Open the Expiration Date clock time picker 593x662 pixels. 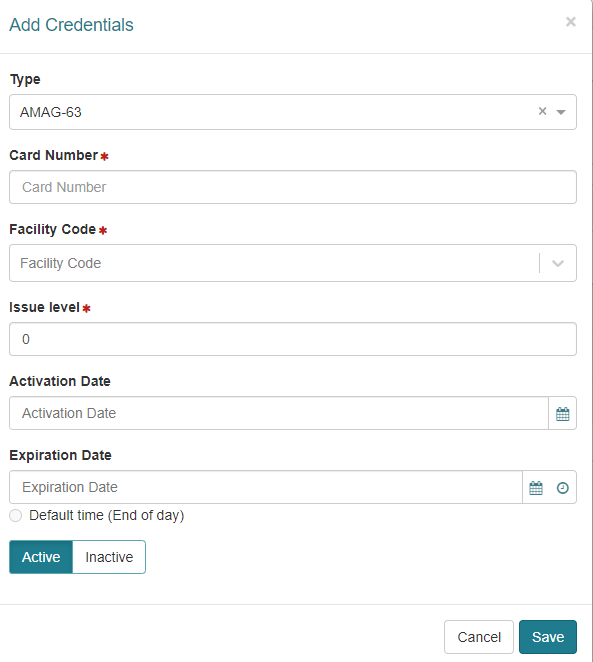tap(563, 488)
